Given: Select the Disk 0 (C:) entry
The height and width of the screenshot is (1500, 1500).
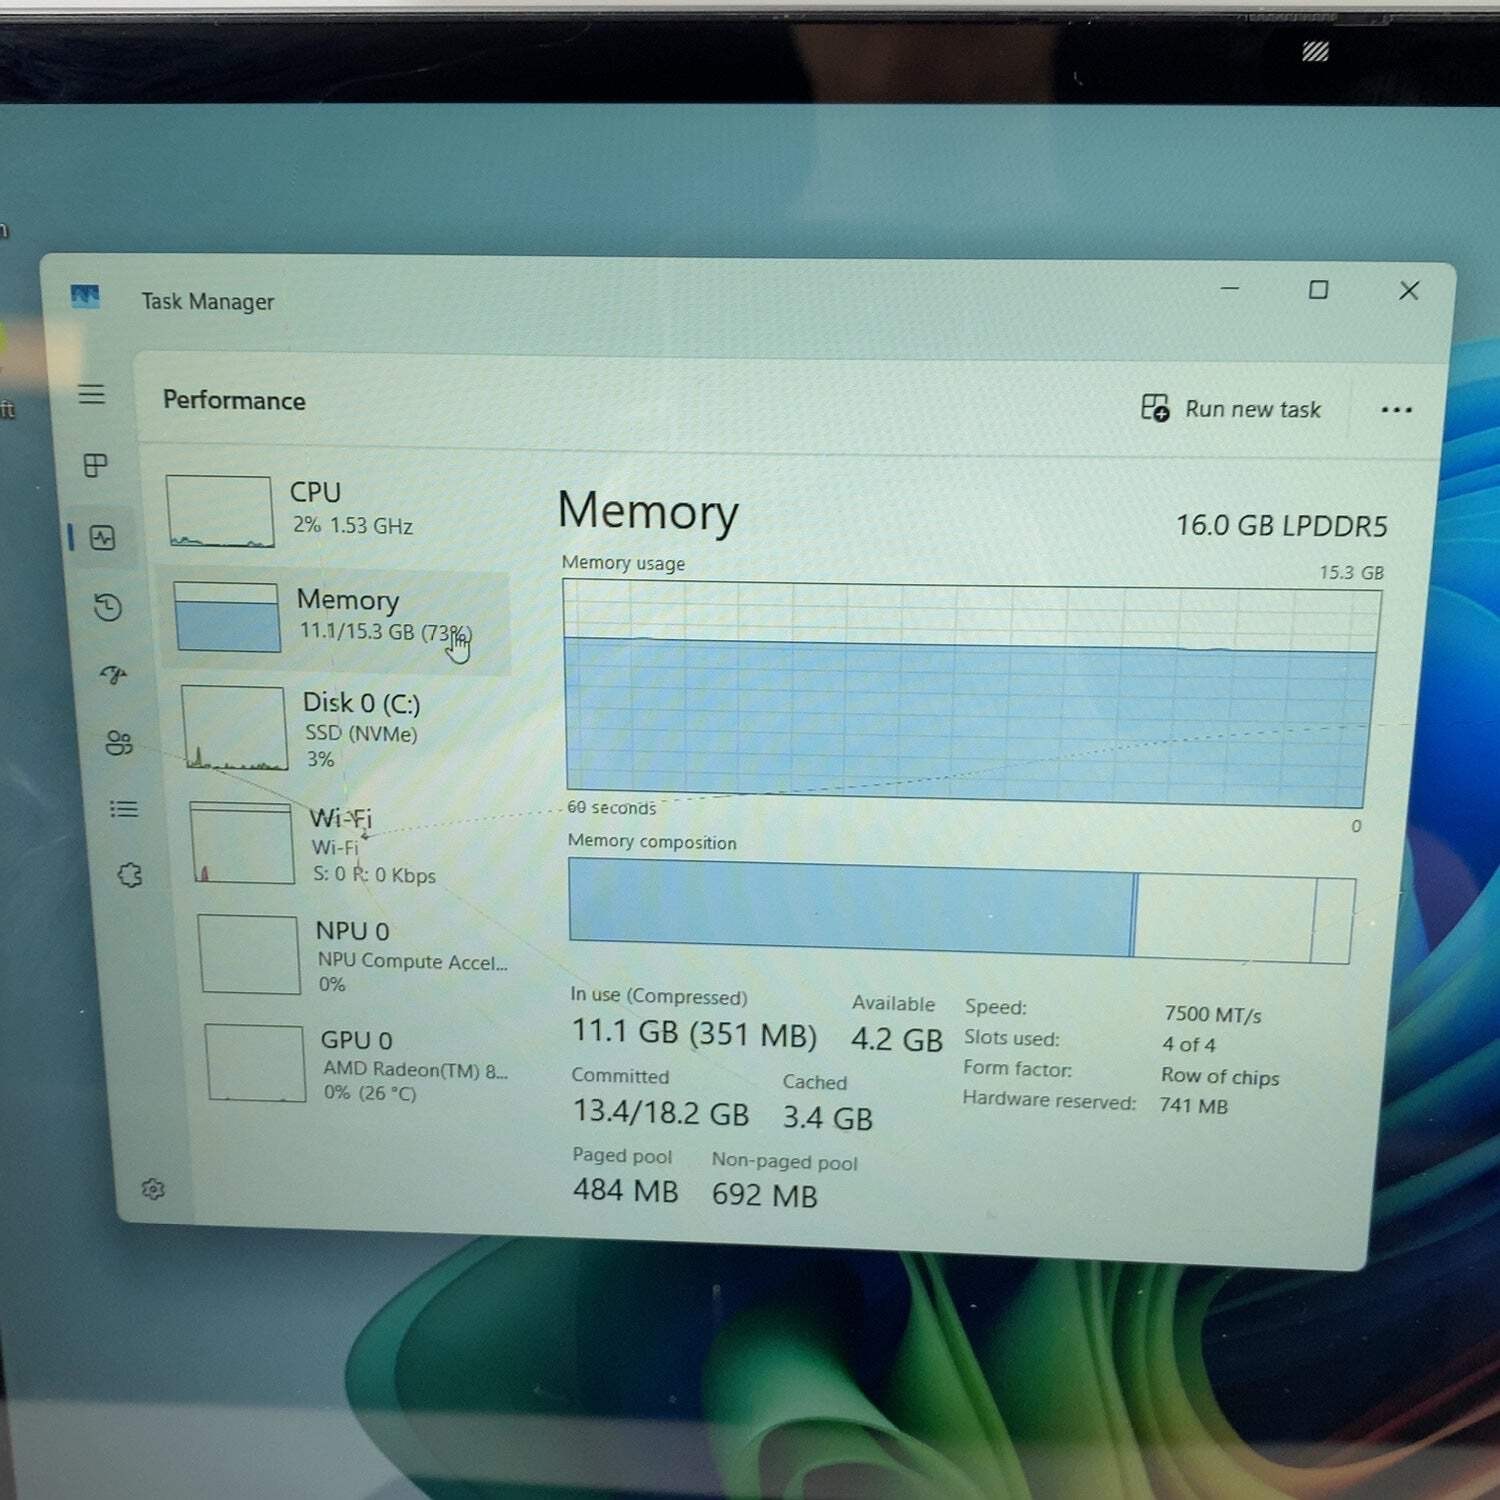Looking at the screenshot, I should (x=345, y=729).
